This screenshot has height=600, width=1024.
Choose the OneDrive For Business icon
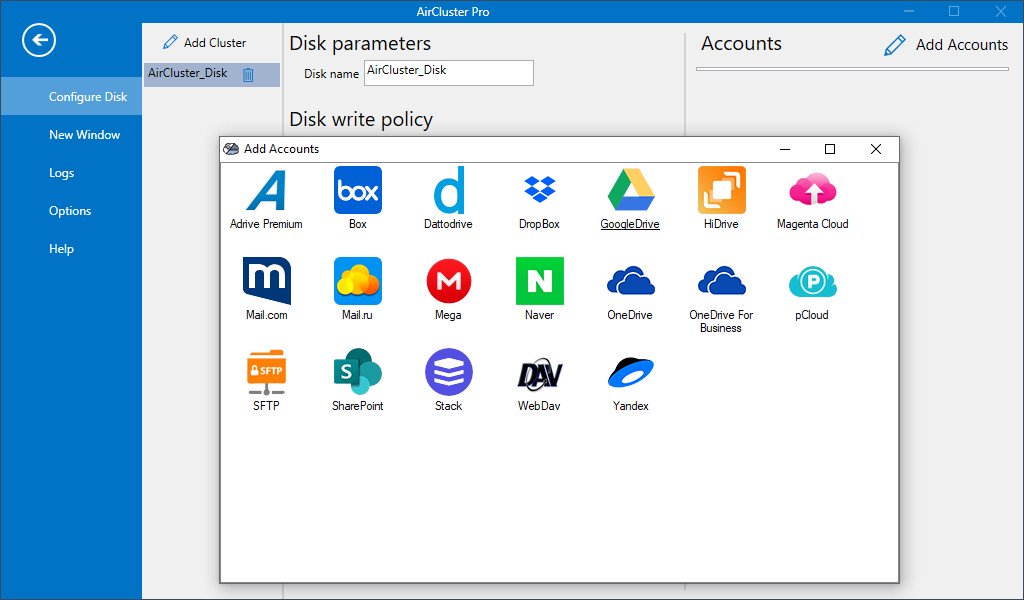pyautogui.click(x=722, y=281)
